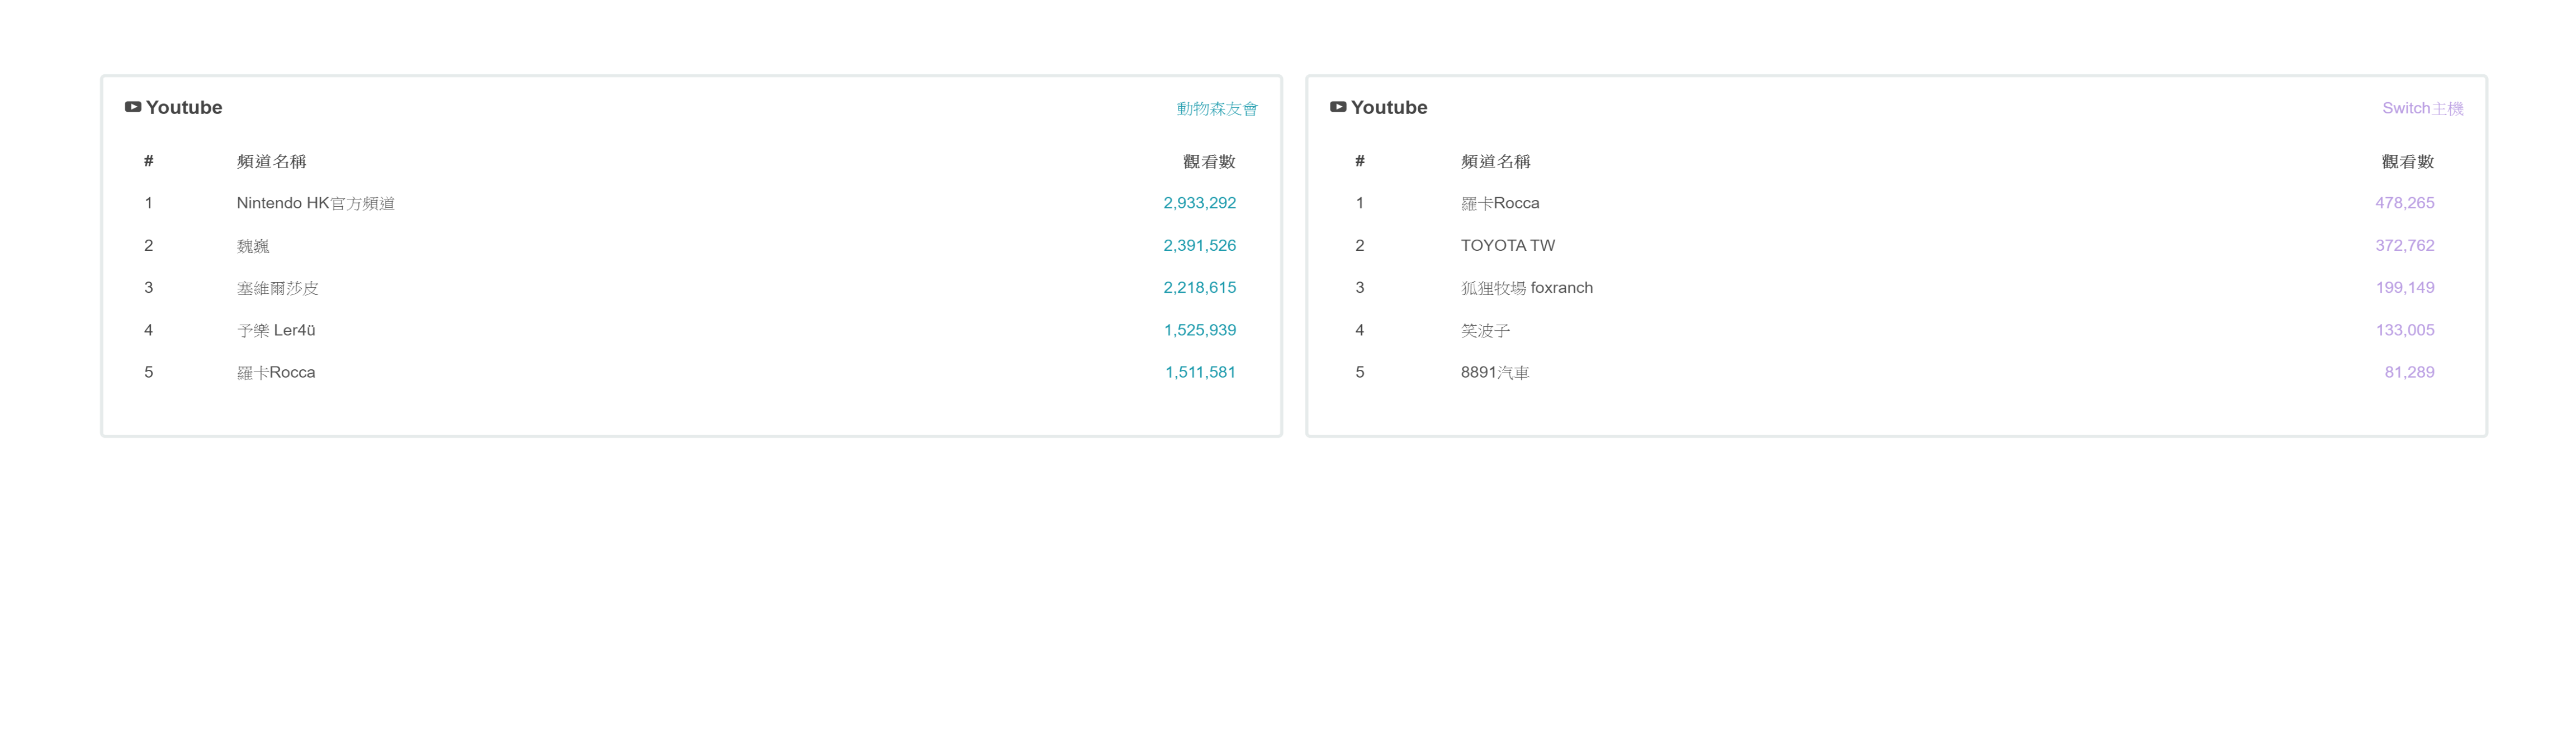2576x752 pixels.
Task: Select Nintendo HK官方頻道 channel row
Action: (x=315, y=203)
